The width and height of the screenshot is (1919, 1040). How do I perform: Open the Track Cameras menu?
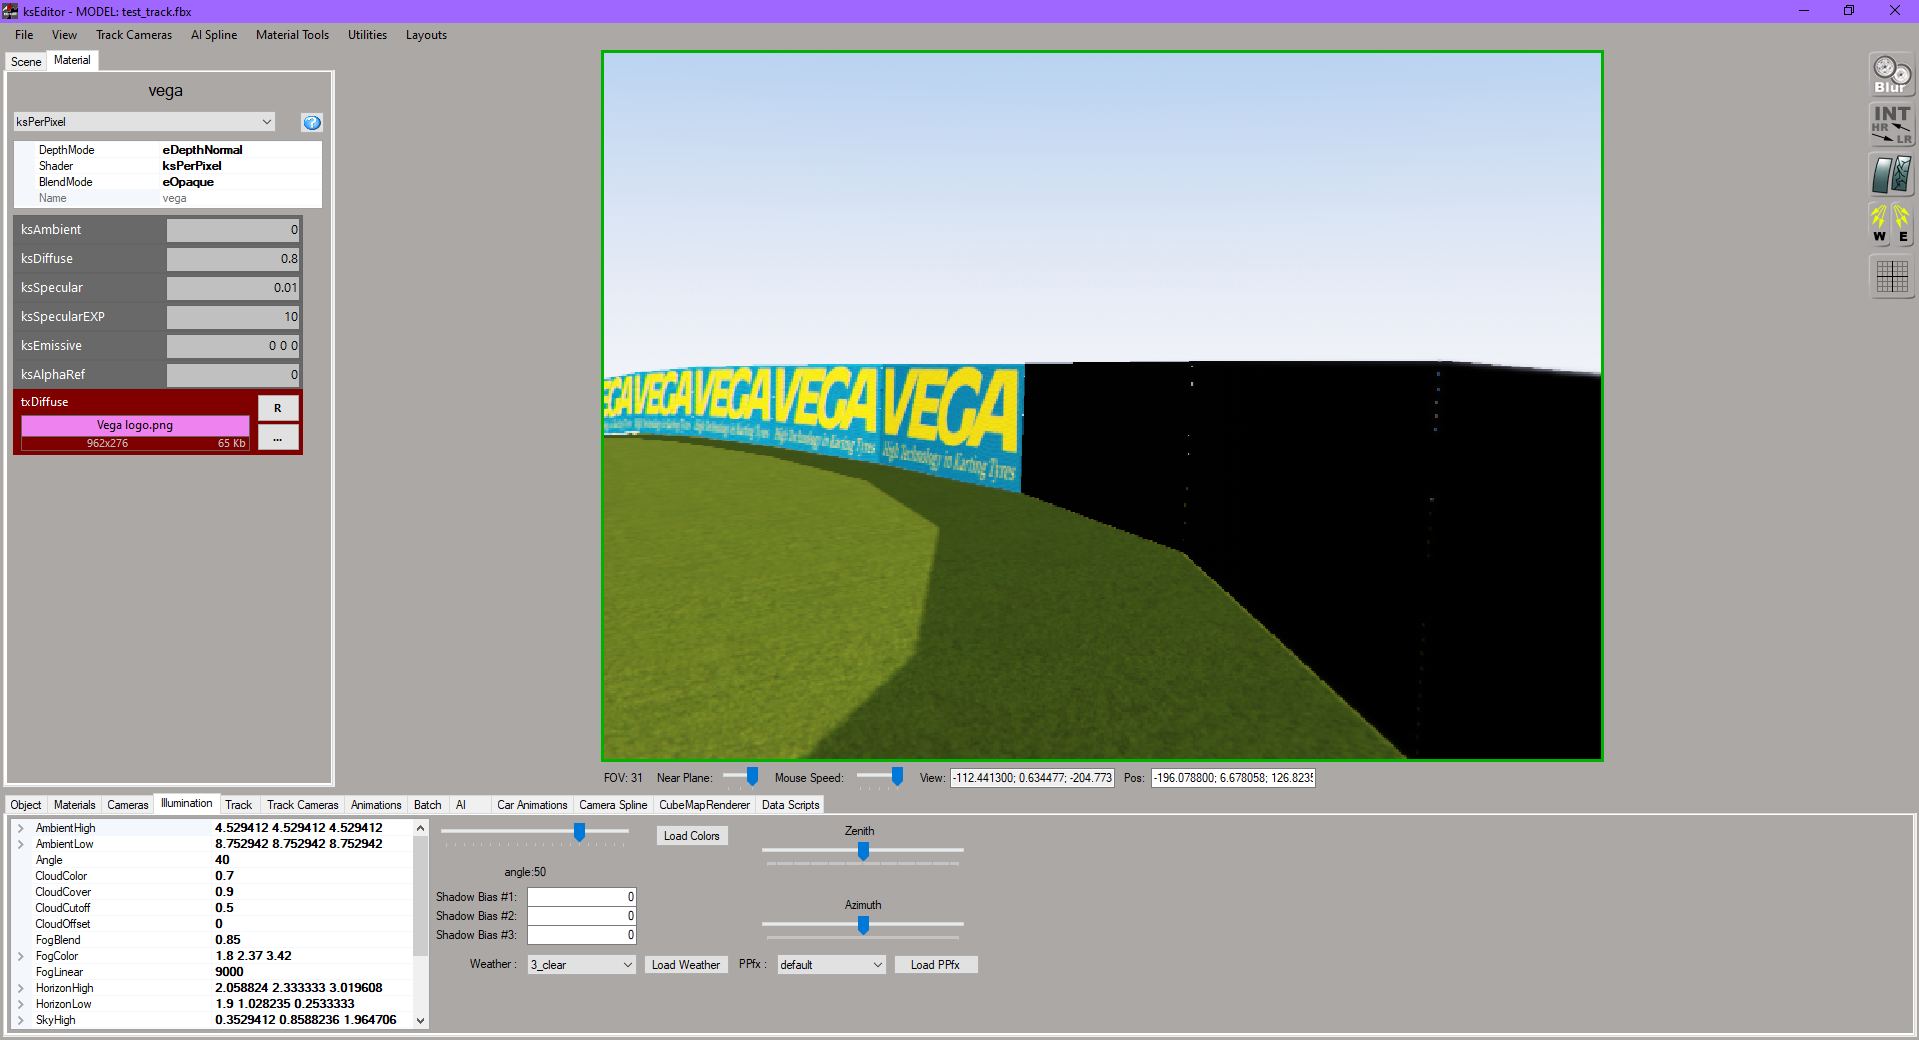pos(134,35)
